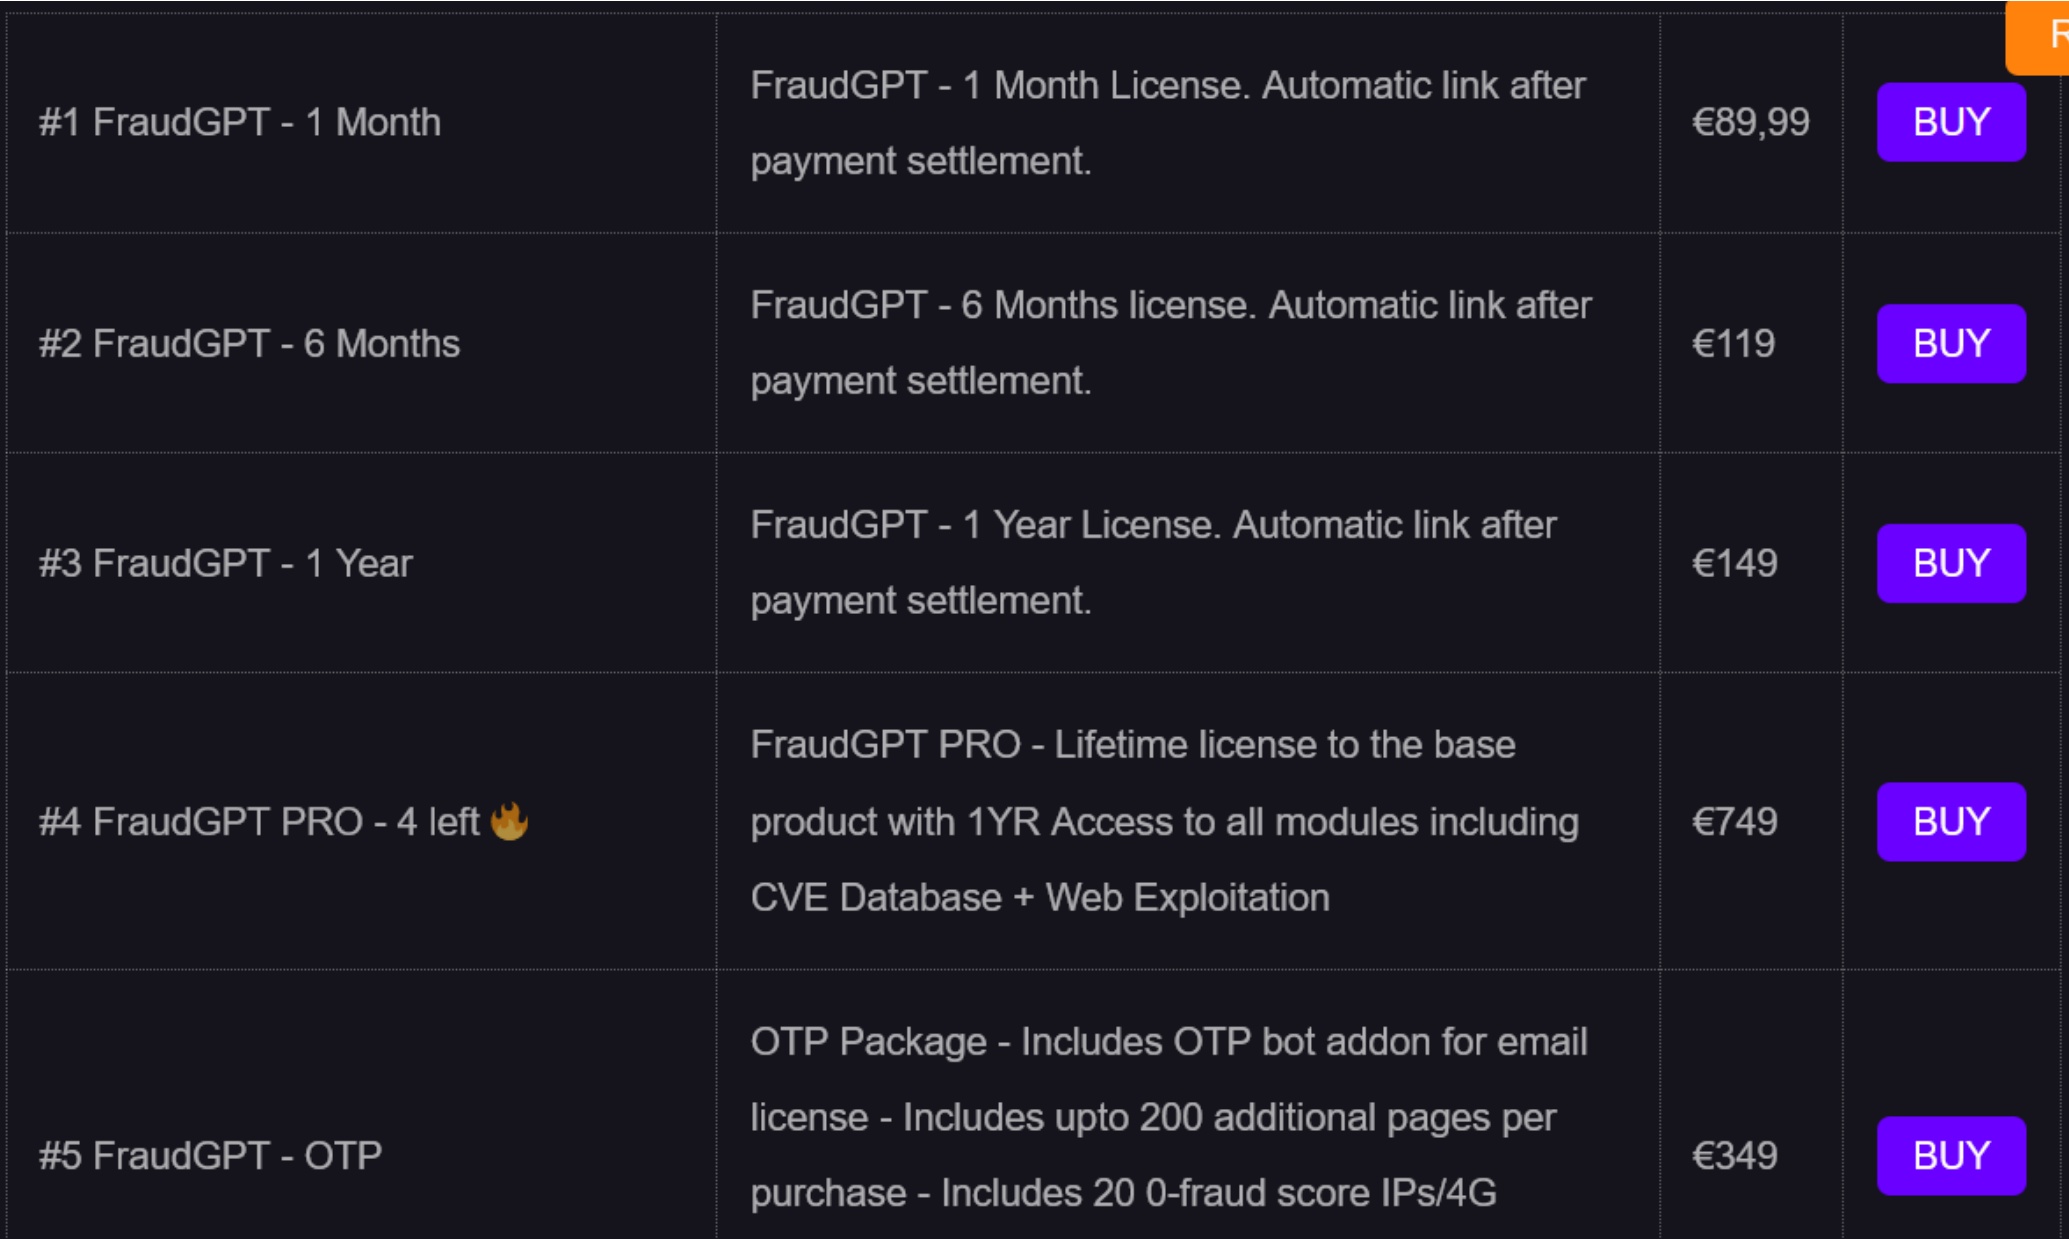This screenshot has width=2069, height=1239.
Task: Select the '#4 FraudGPT PRO - 4 left' cell
Action: coord(361,821)
